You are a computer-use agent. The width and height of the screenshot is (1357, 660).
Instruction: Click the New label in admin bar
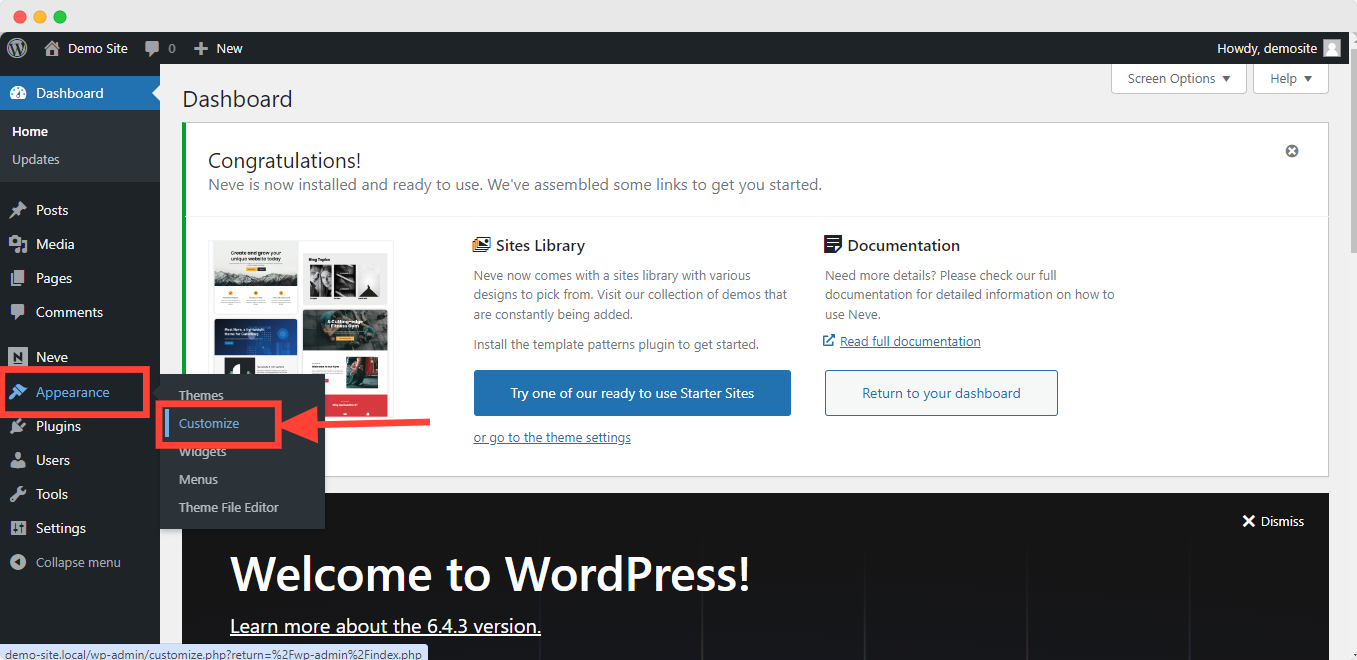229,48
